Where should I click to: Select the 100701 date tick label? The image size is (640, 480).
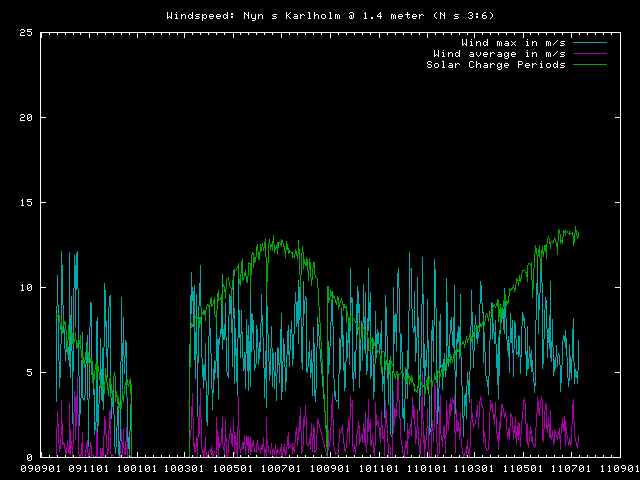pos(281,468)
